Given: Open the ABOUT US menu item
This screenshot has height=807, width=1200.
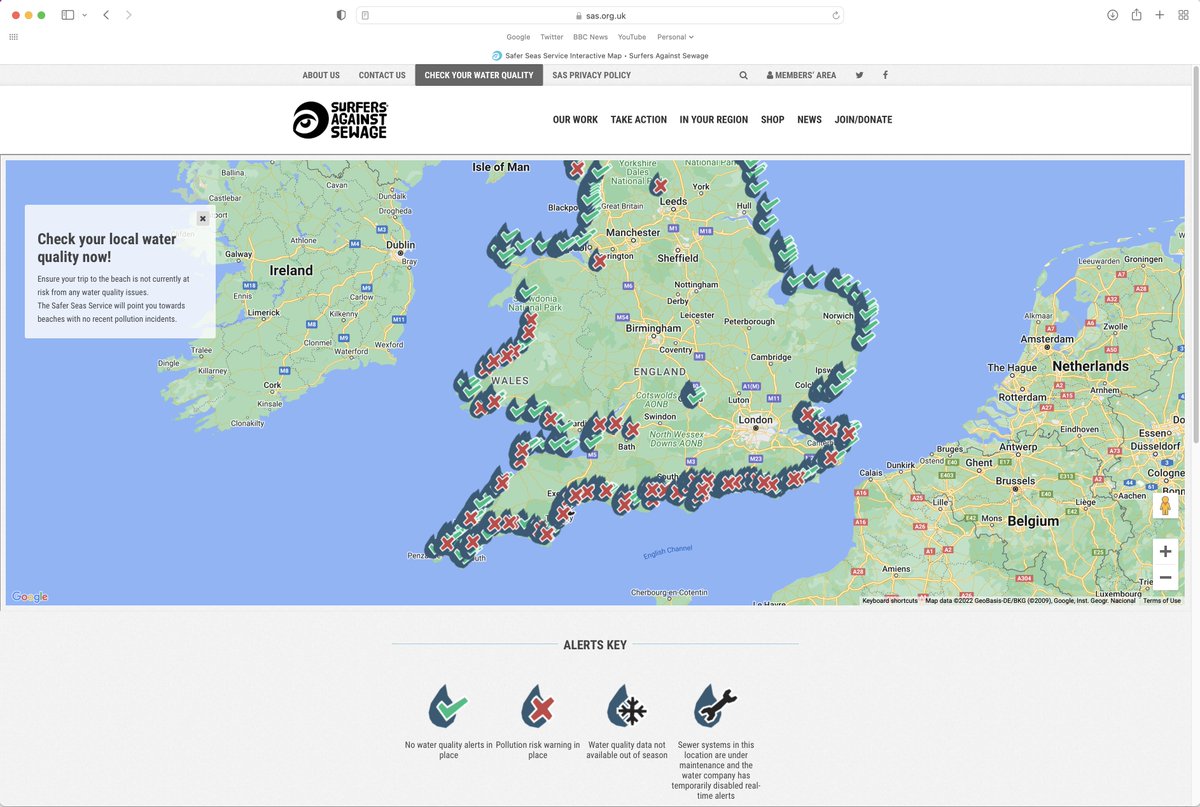Looking at the screenshot, I should click(x=321, y=75).
